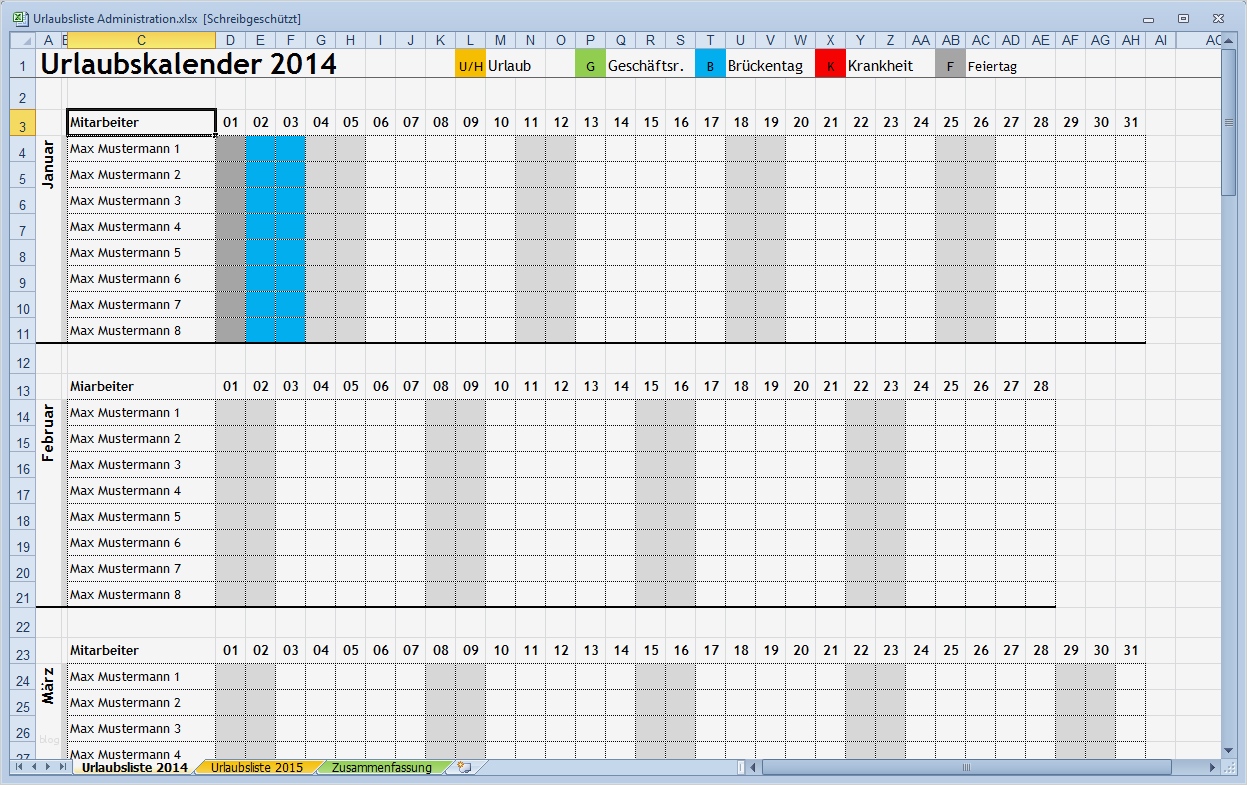Insert a new worksheet via the sheet-tab icon
This screenshot has height=785, width=1247.
[x=463, y=768]
